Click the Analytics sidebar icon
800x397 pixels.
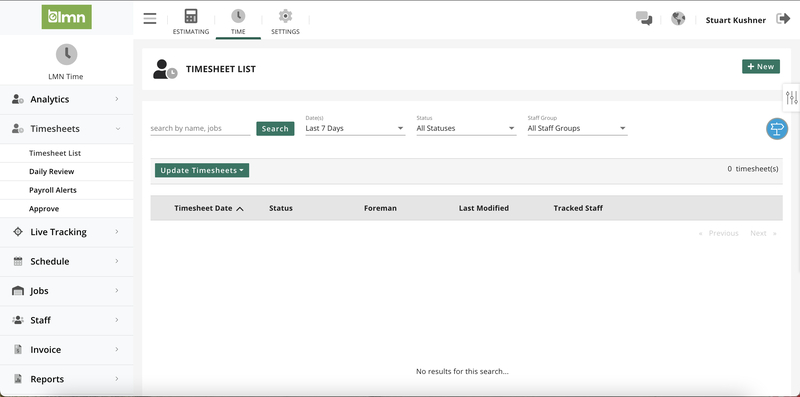pyautogui.click(x=18, y=100)
